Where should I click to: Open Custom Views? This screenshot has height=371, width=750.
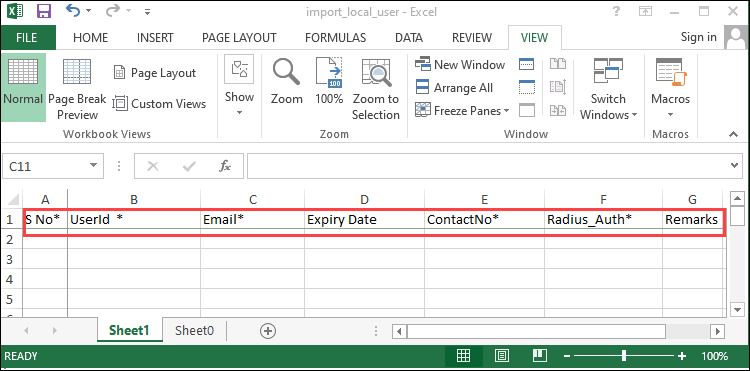point(159,104)
